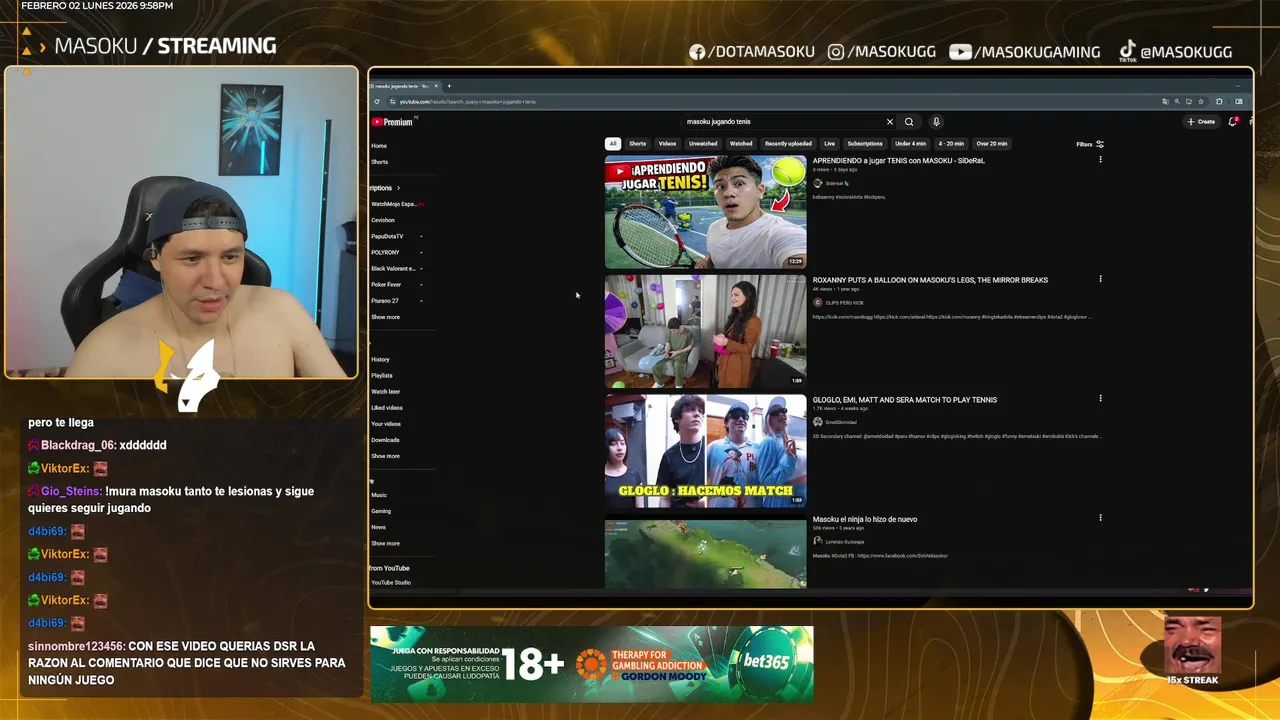This screenshot has width=1280, height=720.
Task: Select the Live filter chip
Action: [829, 144]
